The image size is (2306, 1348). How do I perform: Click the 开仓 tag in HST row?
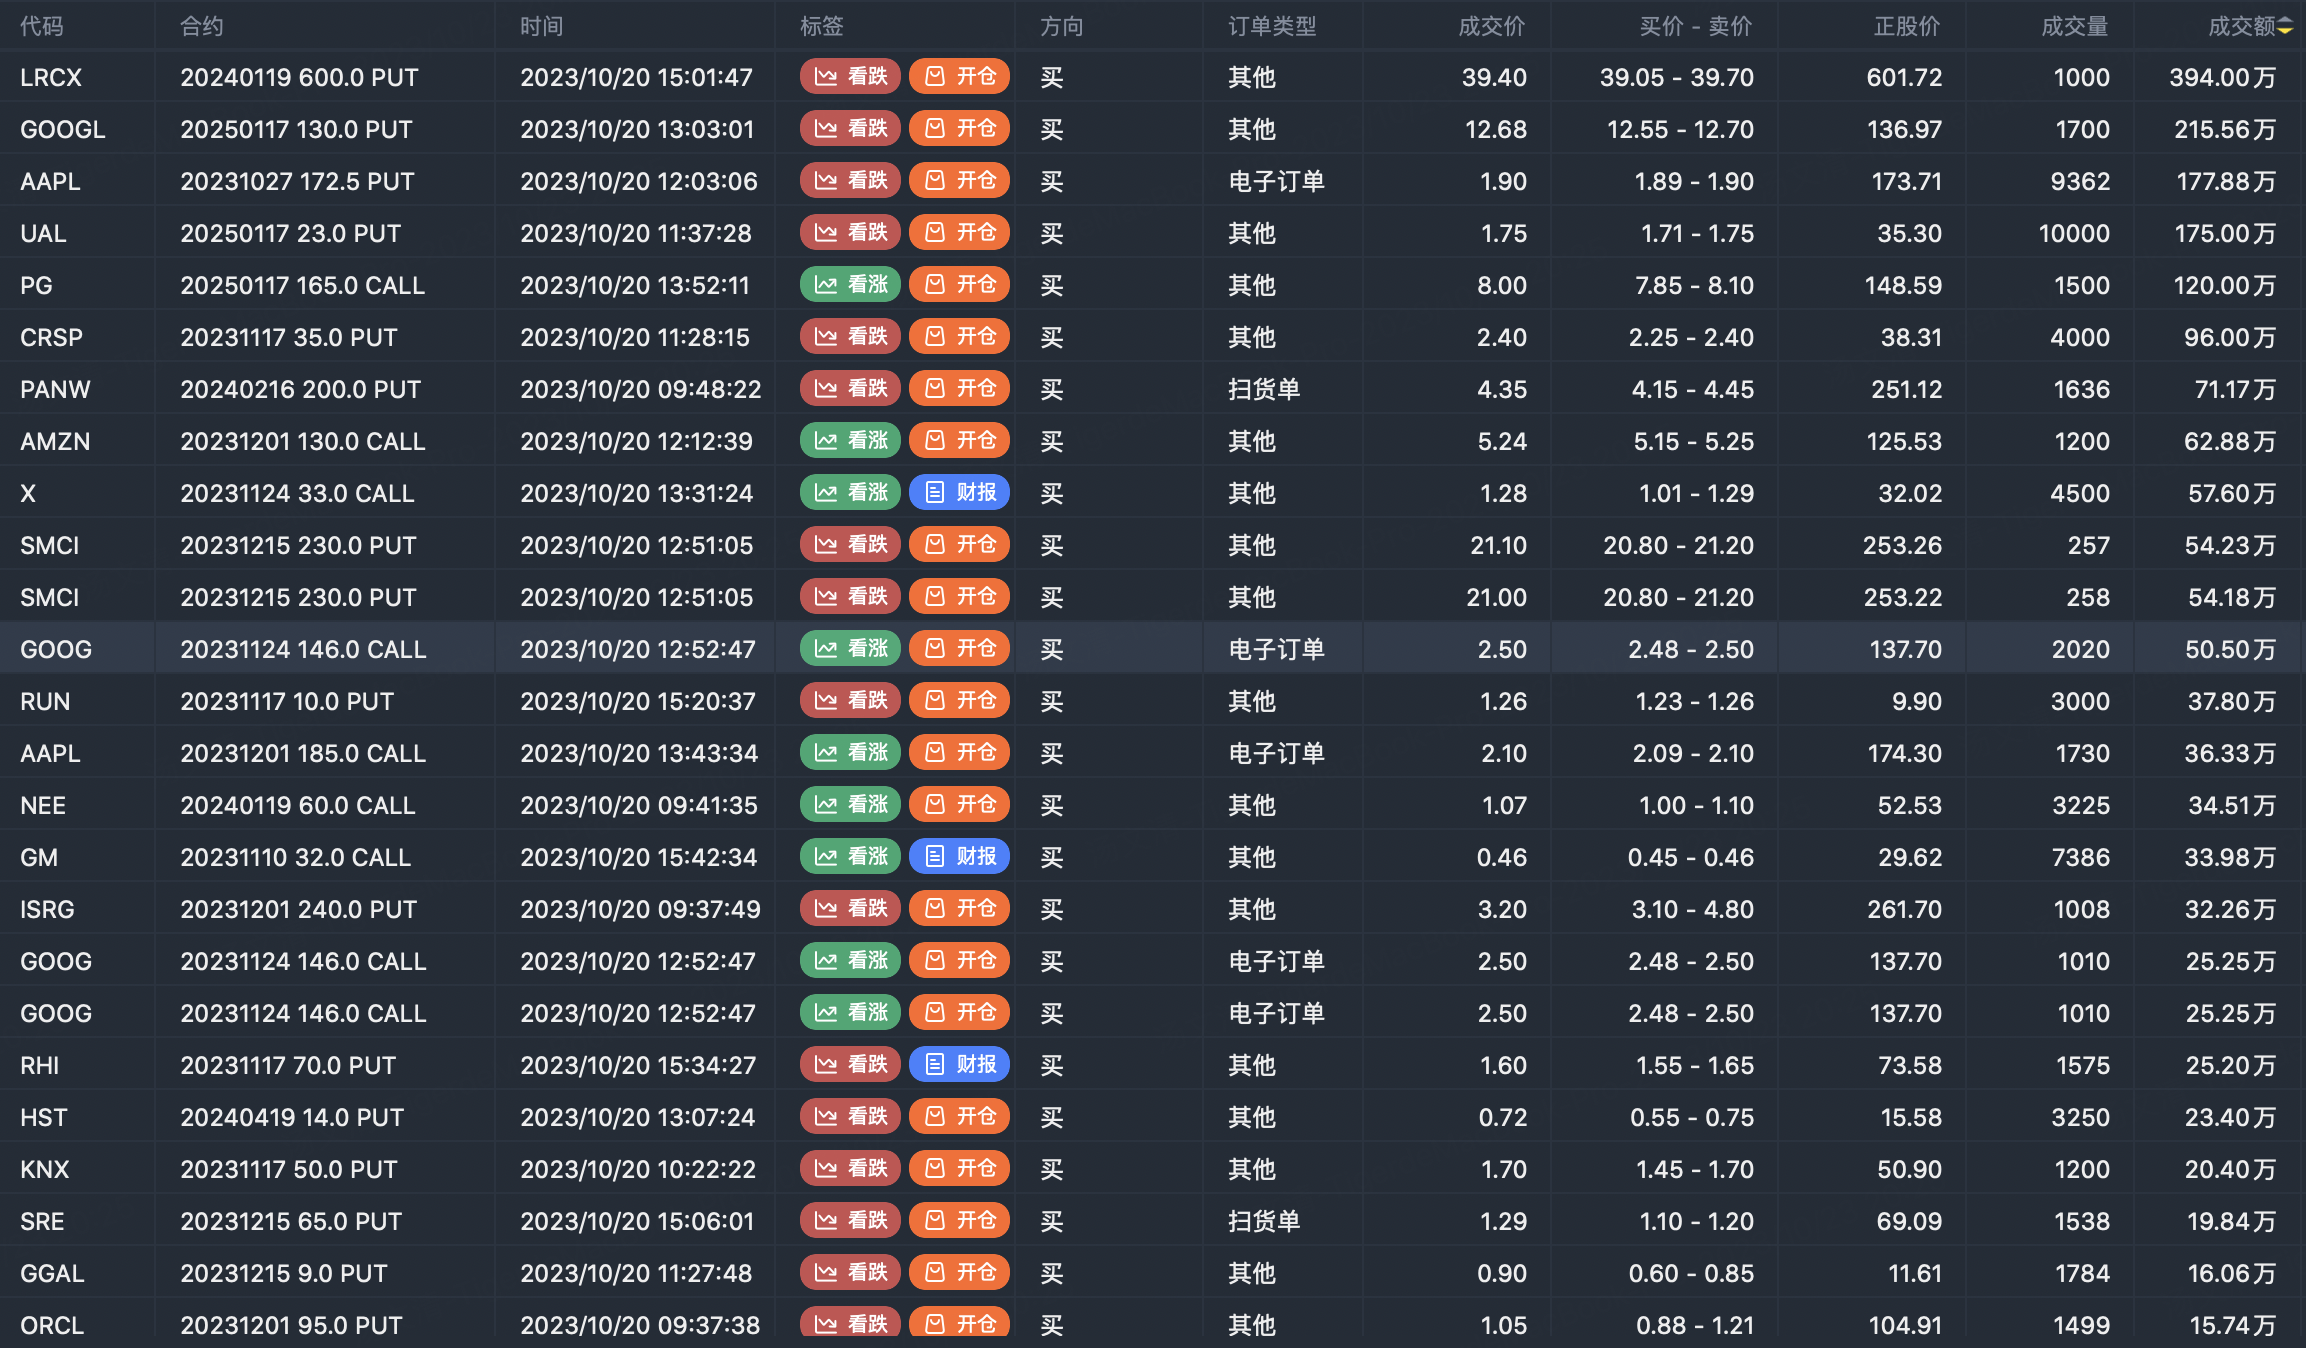(x=959, y=1117)
